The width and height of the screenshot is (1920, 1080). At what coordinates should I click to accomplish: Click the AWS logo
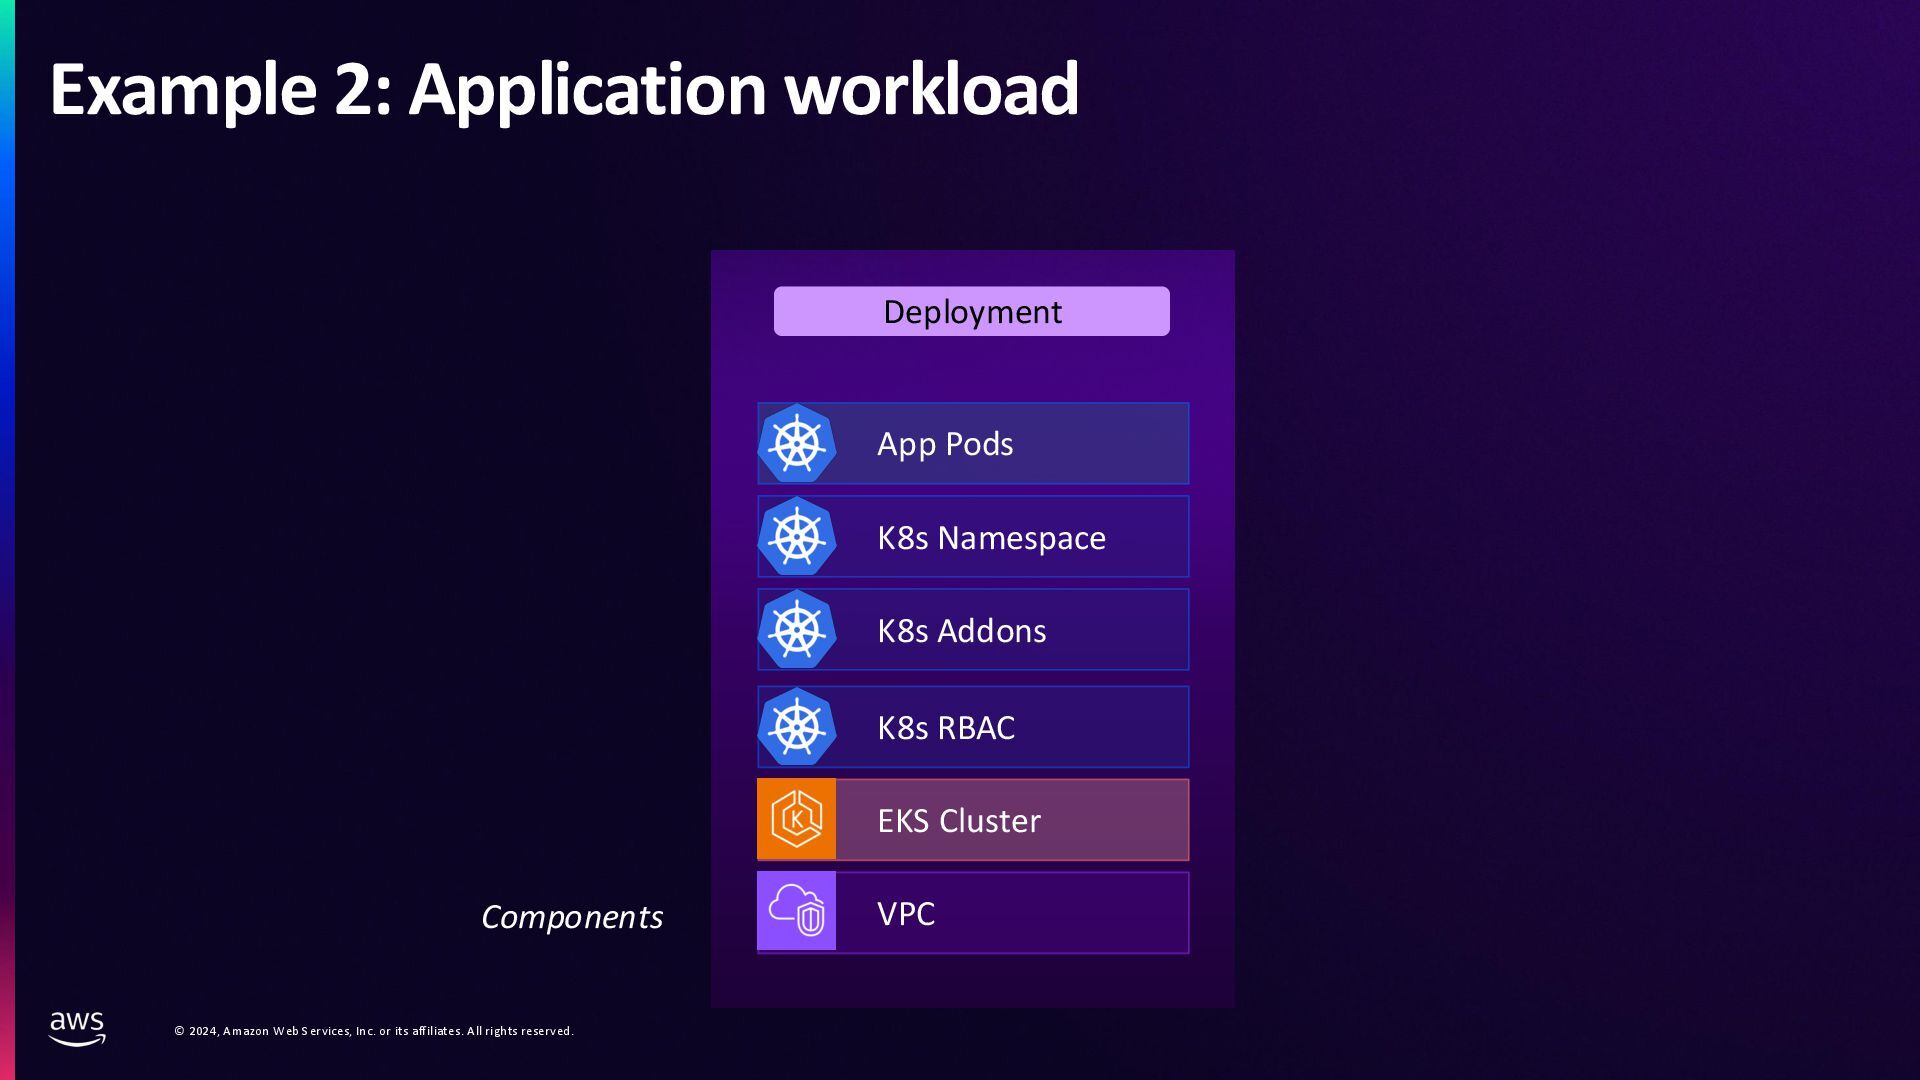pos(77,1029)
